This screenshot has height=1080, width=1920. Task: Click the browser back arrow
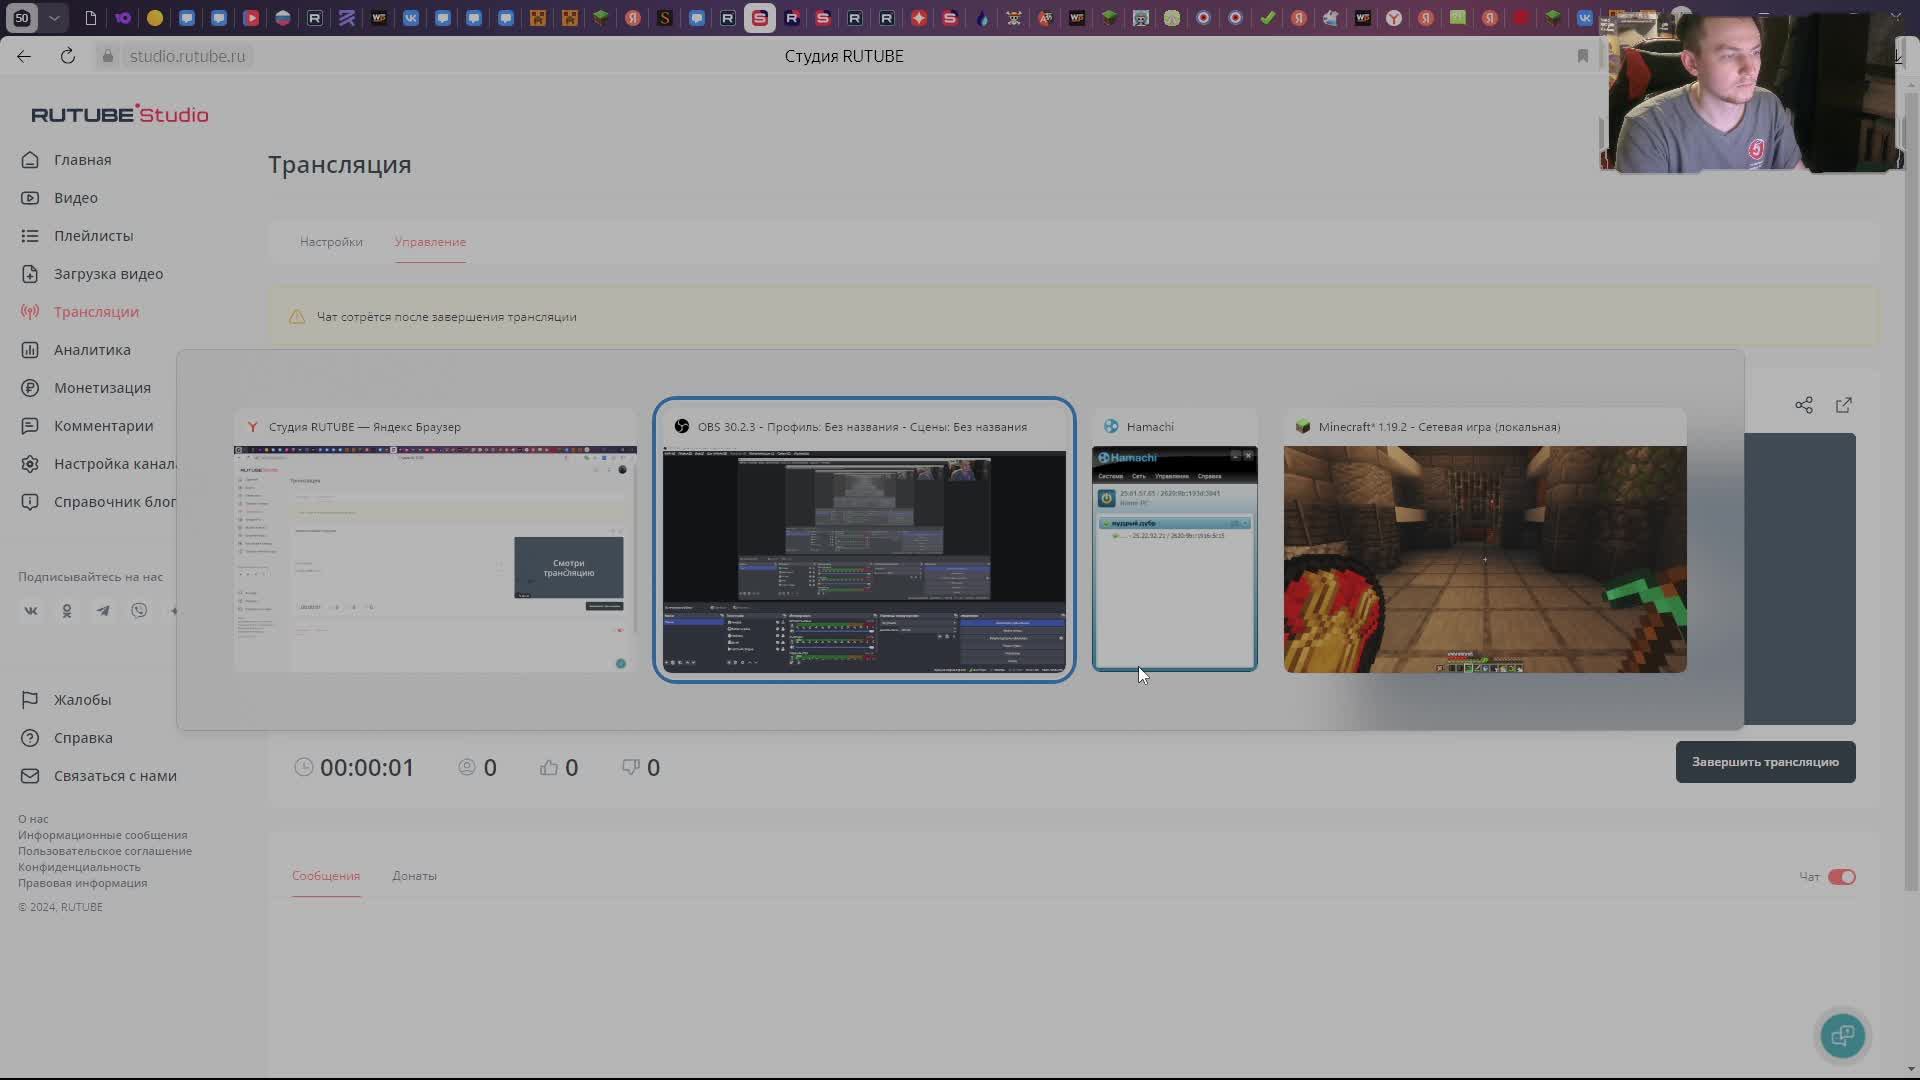coord(24,56)
